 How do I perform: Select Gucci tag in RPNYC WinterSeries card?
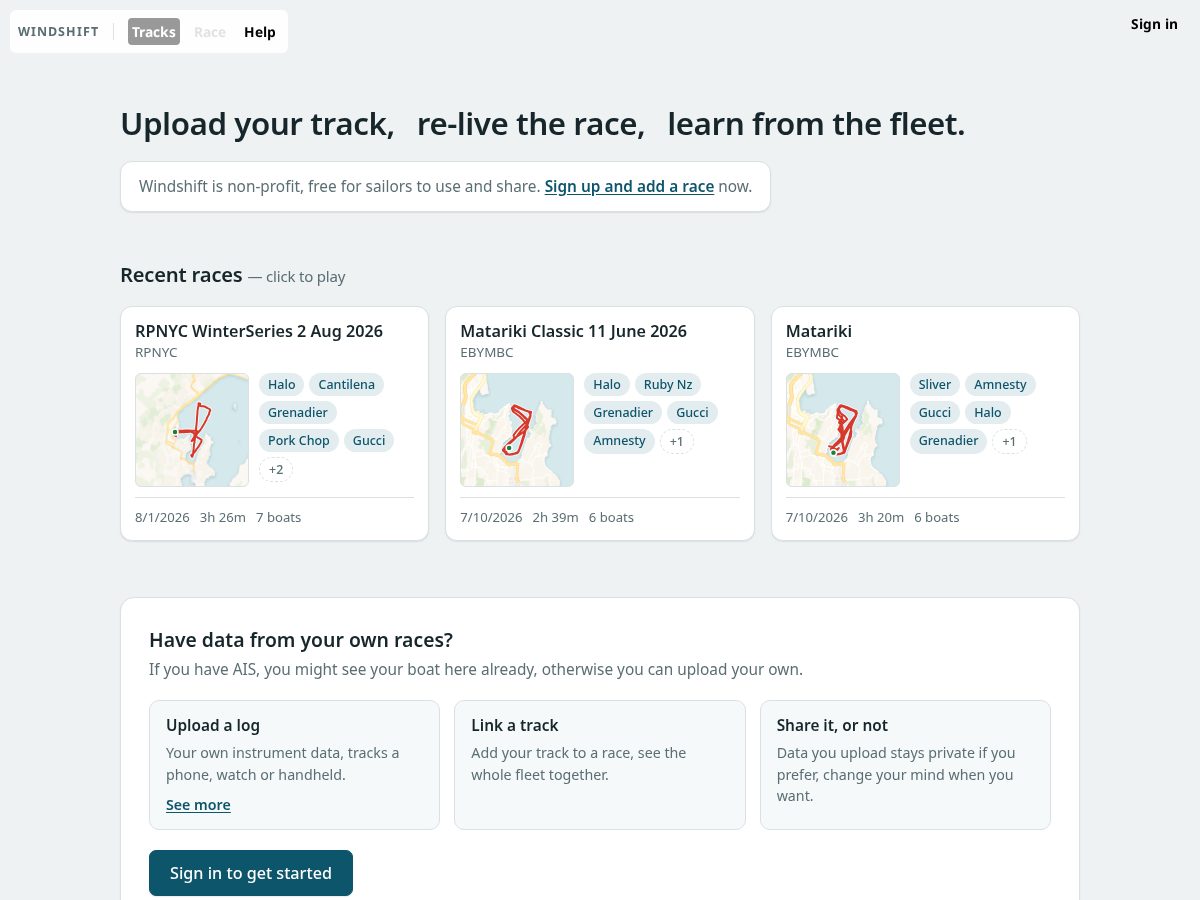(369, 441)
